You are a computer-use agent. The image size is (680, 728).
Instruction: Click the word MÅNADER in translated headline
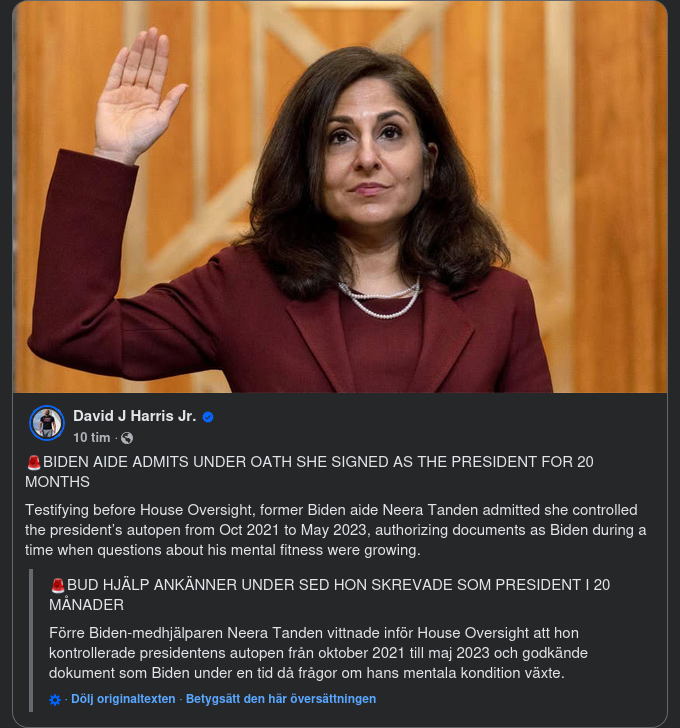tap(86, 605)
